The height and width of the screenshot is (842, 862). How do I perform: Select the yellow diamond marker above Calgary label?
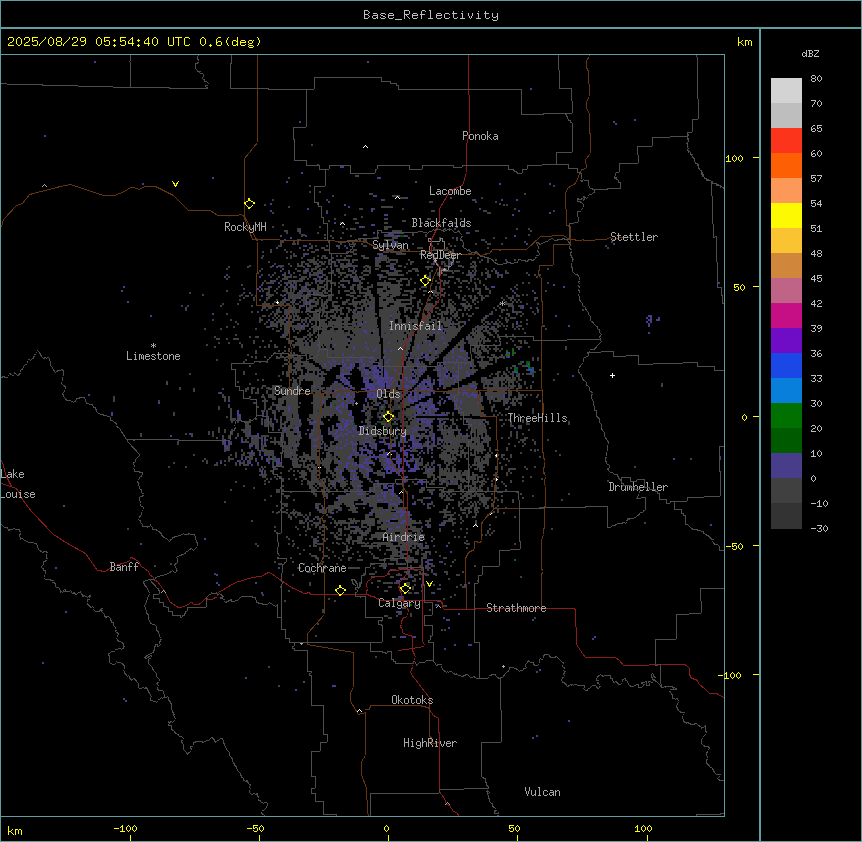pyautogui.click(x=405, y=589)
